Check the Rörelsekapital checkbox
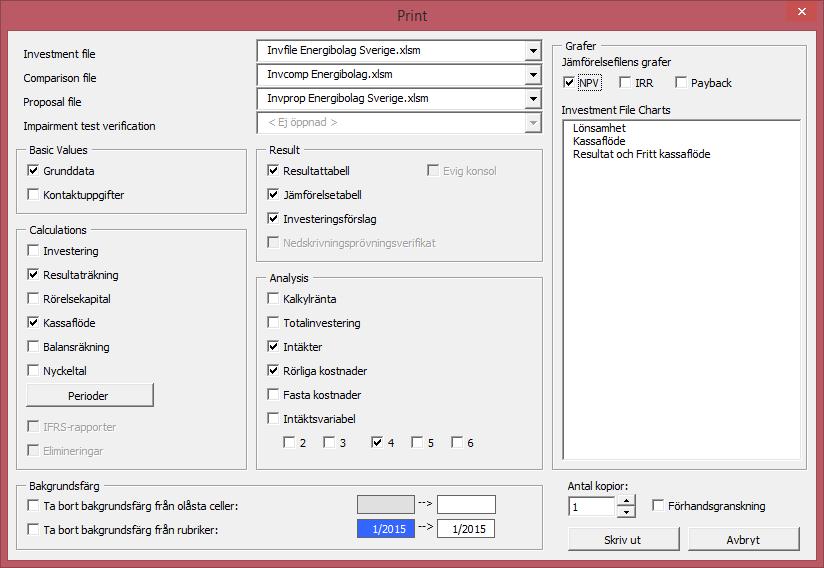Viewport: 824px width, 568px height. (x=33, y=298)
